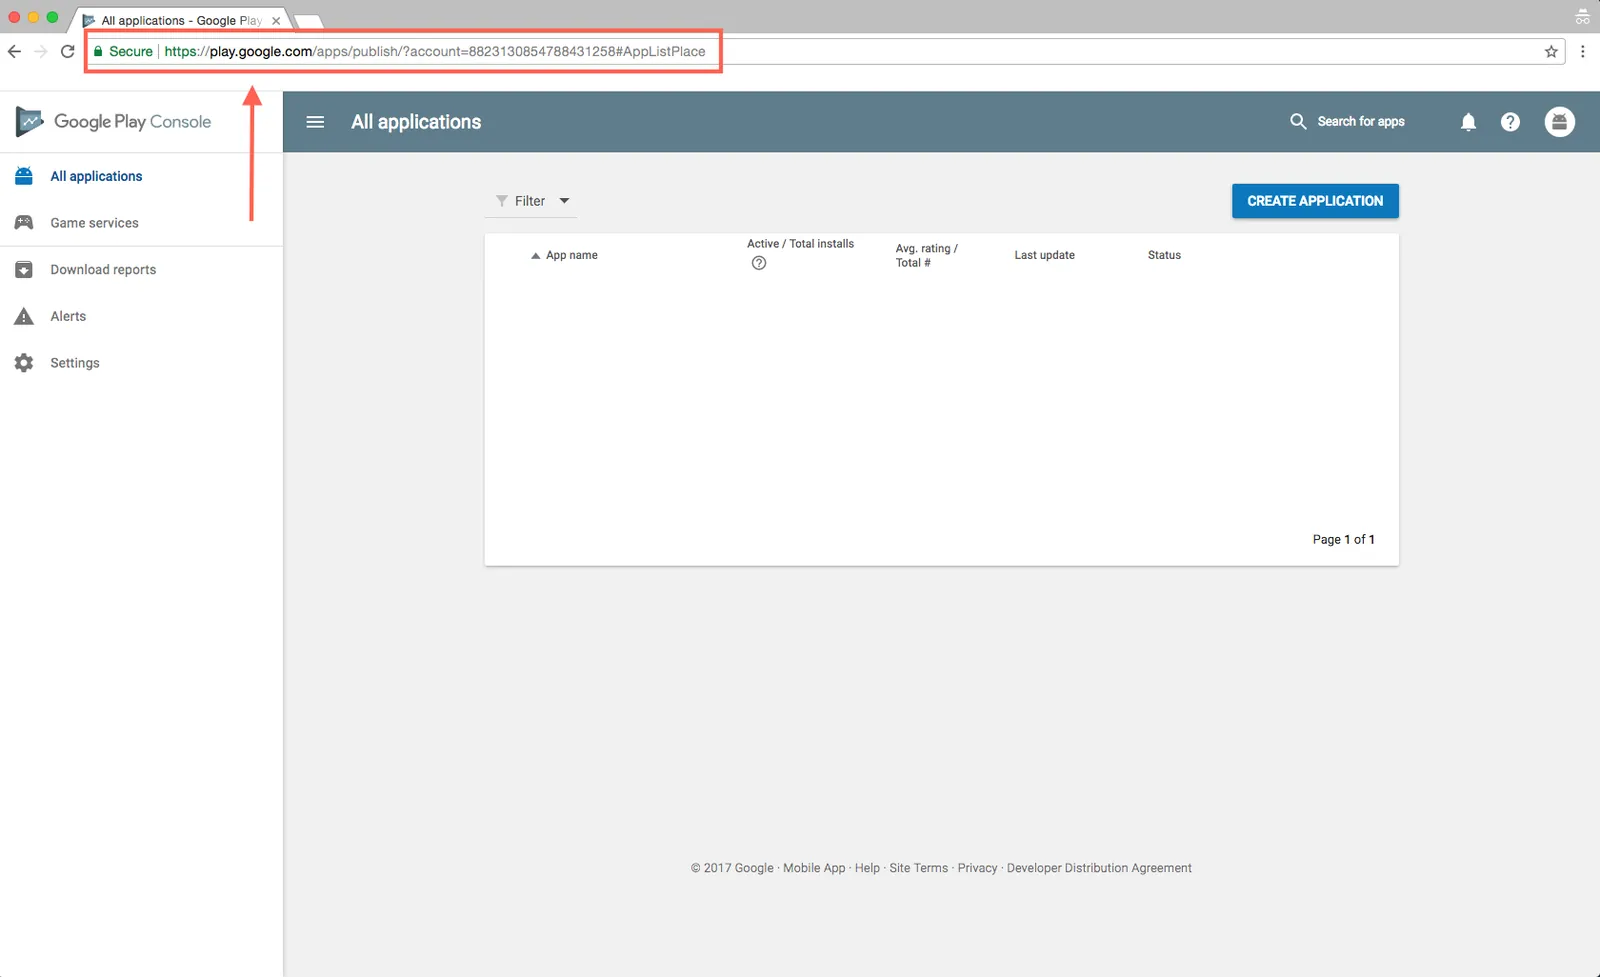Click the Secure site info label
Screen dimensions: 1600x977
coord(123,51)
